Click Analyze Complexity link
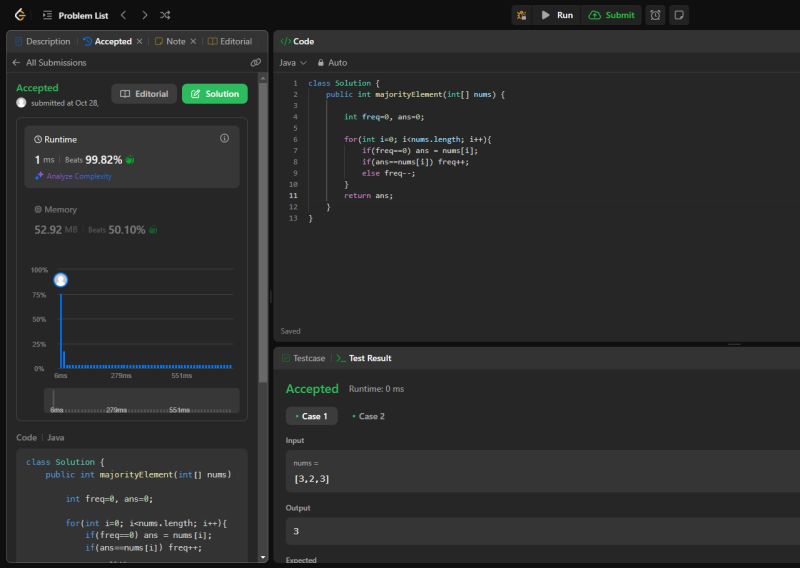Viewport: 800px width, 568px height. pos(73,176)
